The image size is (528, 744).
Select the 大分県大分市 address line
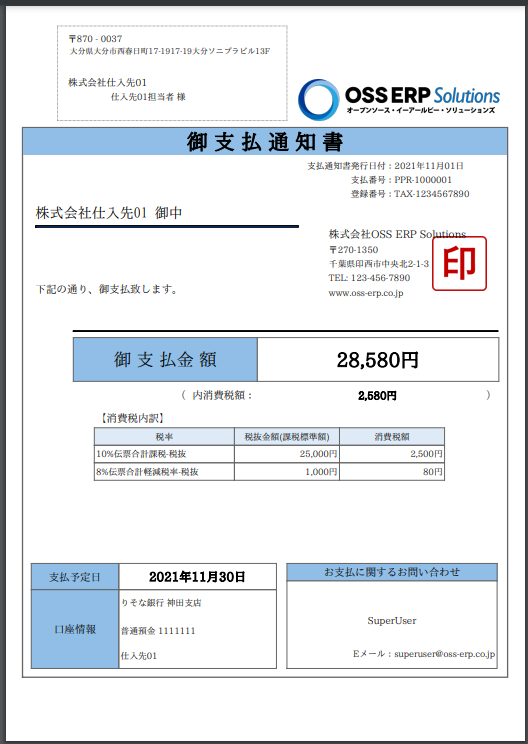(170, 51)
